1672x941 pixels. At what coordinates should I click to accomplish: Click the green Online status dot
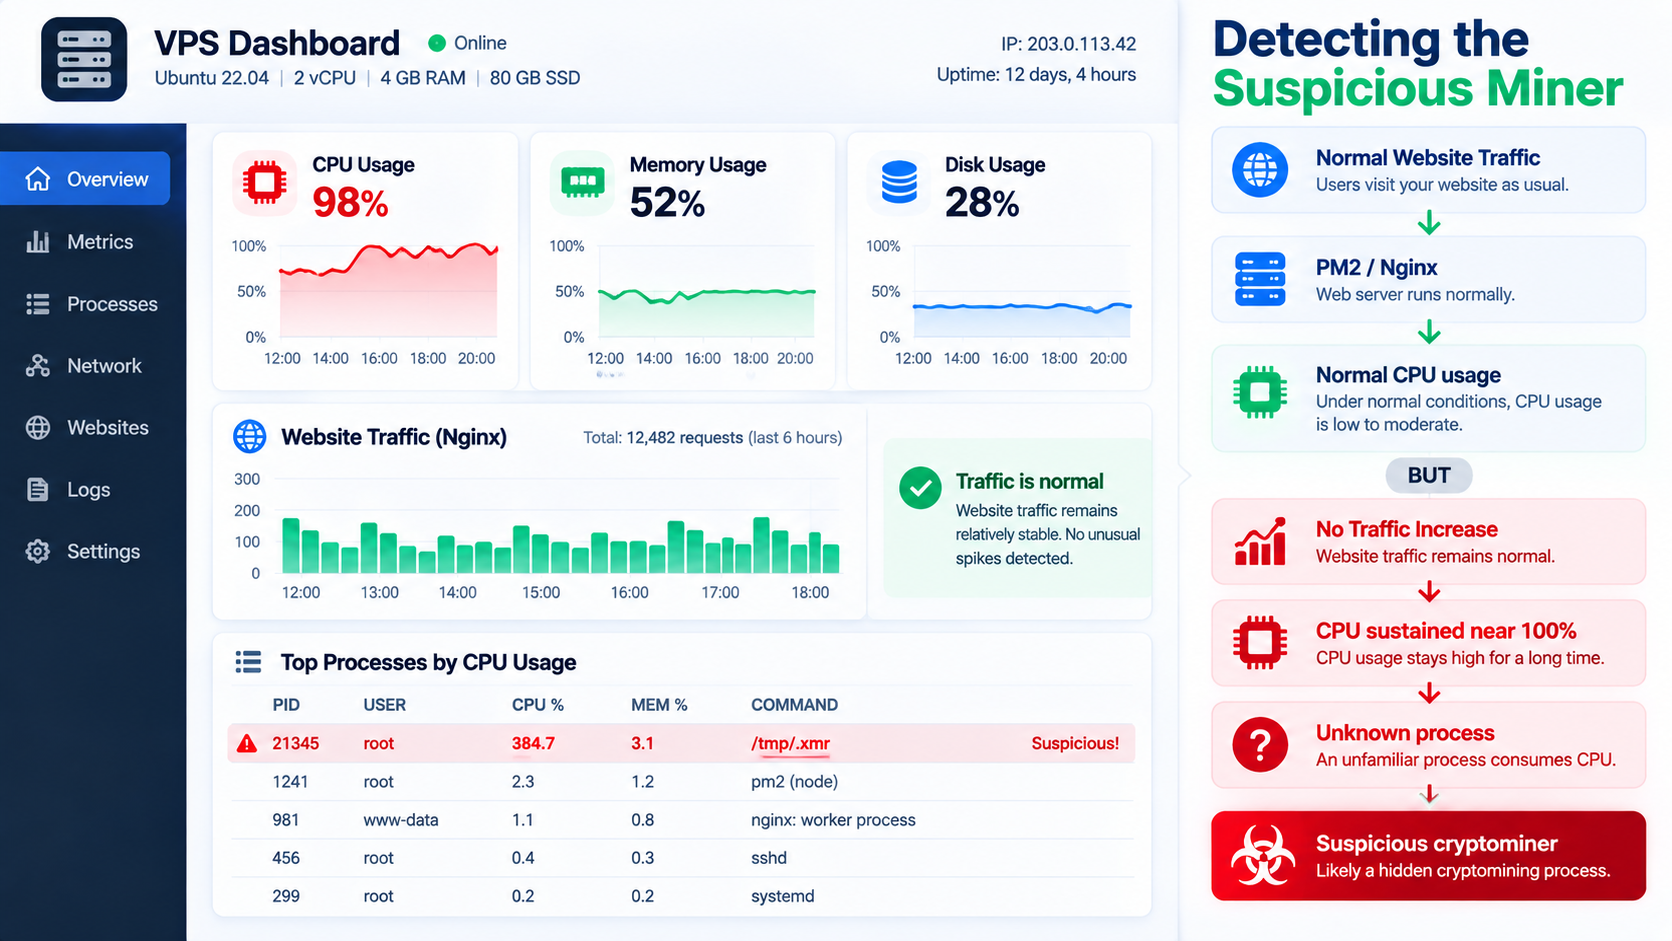[x=437, y=43]
